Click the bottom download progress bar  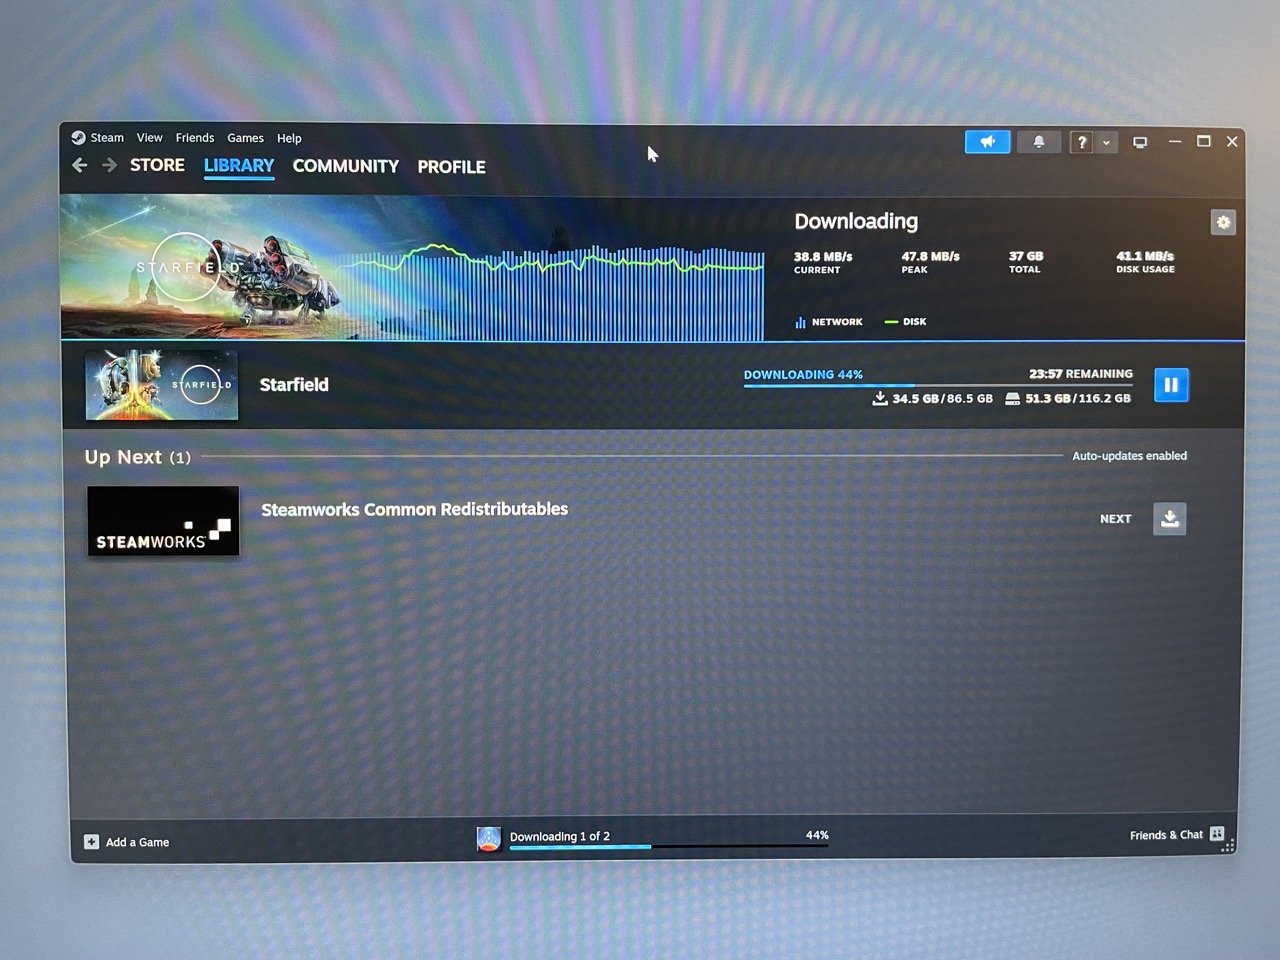[x=669, y=847]
